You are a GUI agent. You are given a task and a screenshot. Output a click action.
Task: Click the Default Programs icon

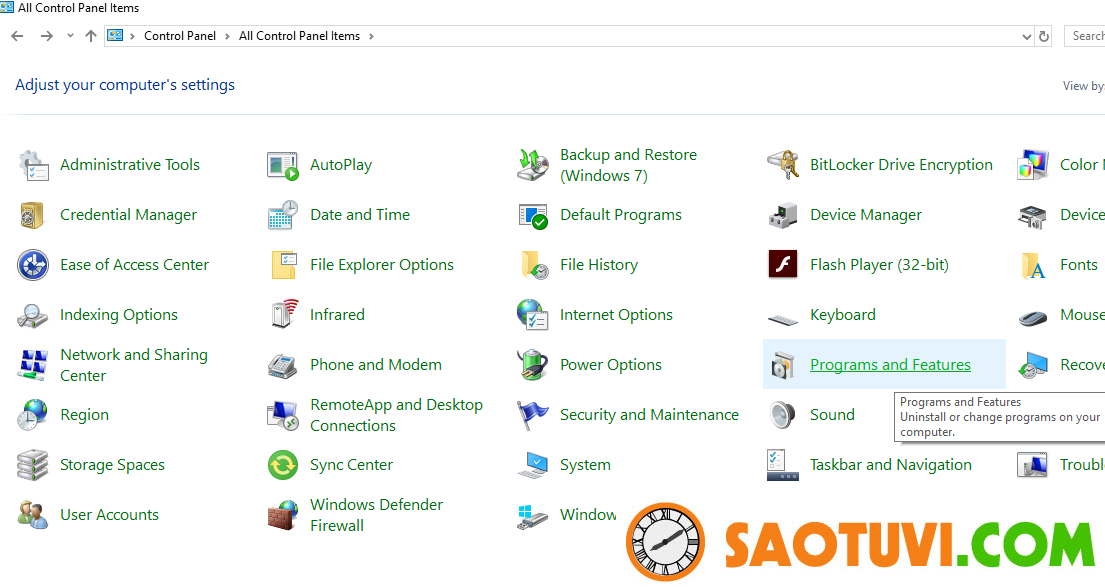(533, 216)
